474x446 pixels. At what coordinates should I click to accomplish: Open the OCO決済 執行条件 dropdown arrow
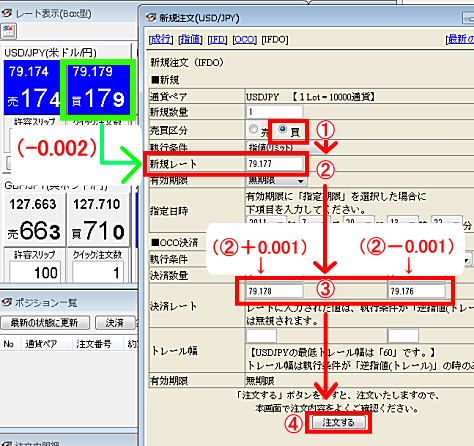(467, 259)
